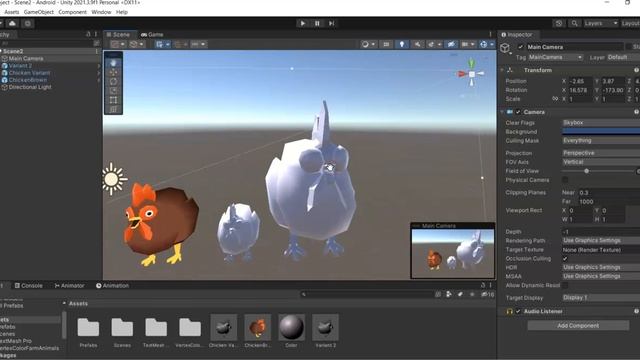Click the handle rotation (global/local) icon
The width and height of the screenshot is (640, 360).
134,44
